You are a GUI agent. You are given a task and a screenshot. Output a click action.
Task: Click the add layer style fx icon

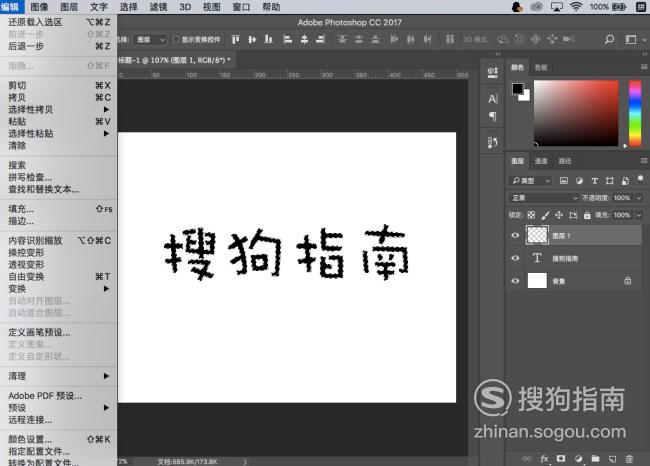pyautogui.click(x=544, y=458)
